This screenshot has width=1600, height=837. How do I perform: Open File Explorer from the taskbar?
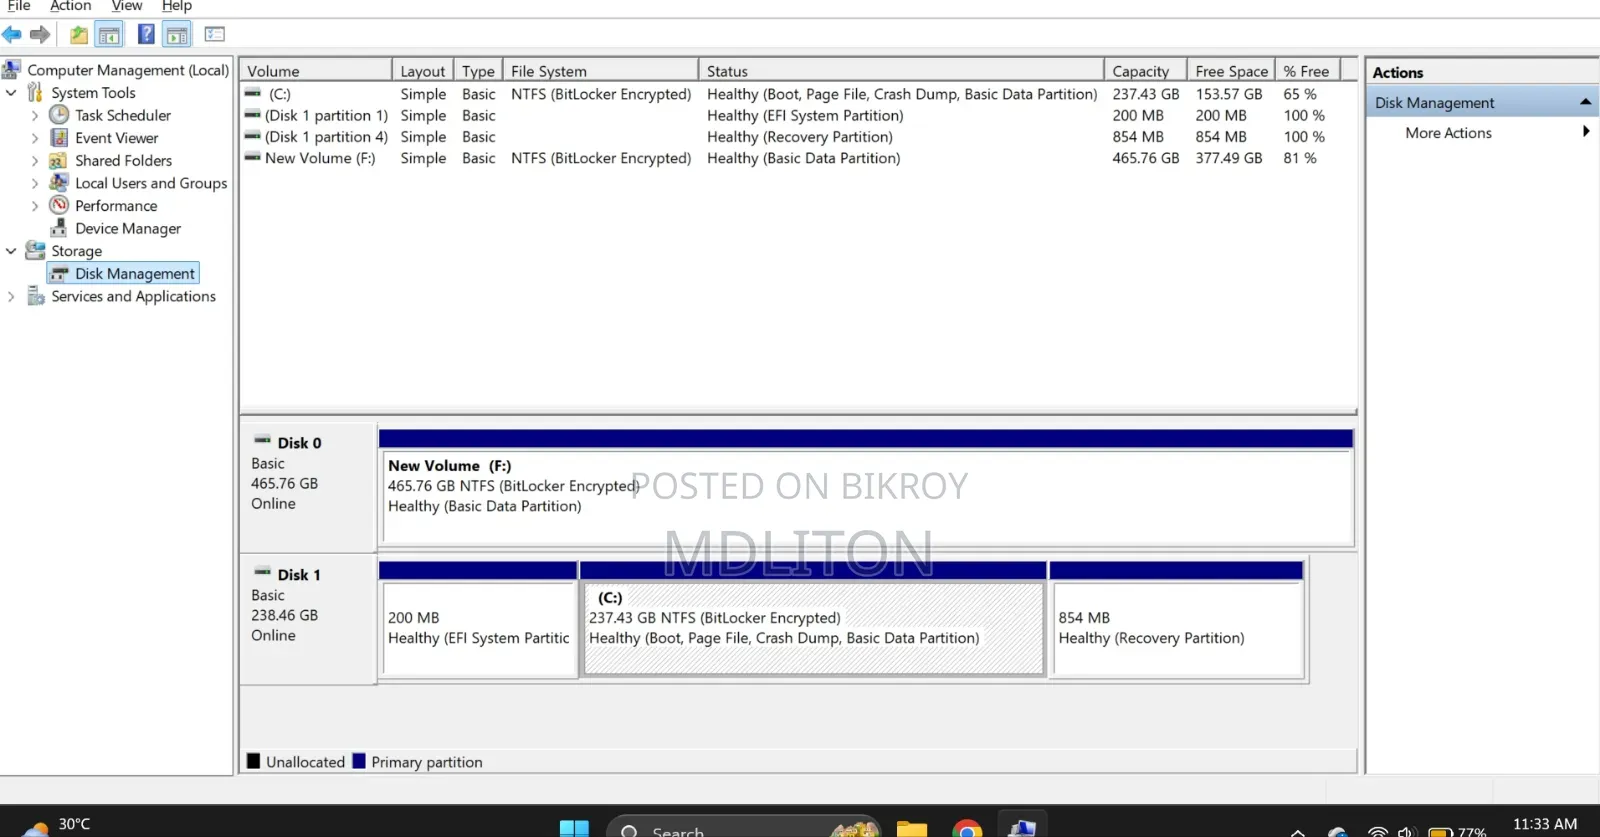(911, 829)
